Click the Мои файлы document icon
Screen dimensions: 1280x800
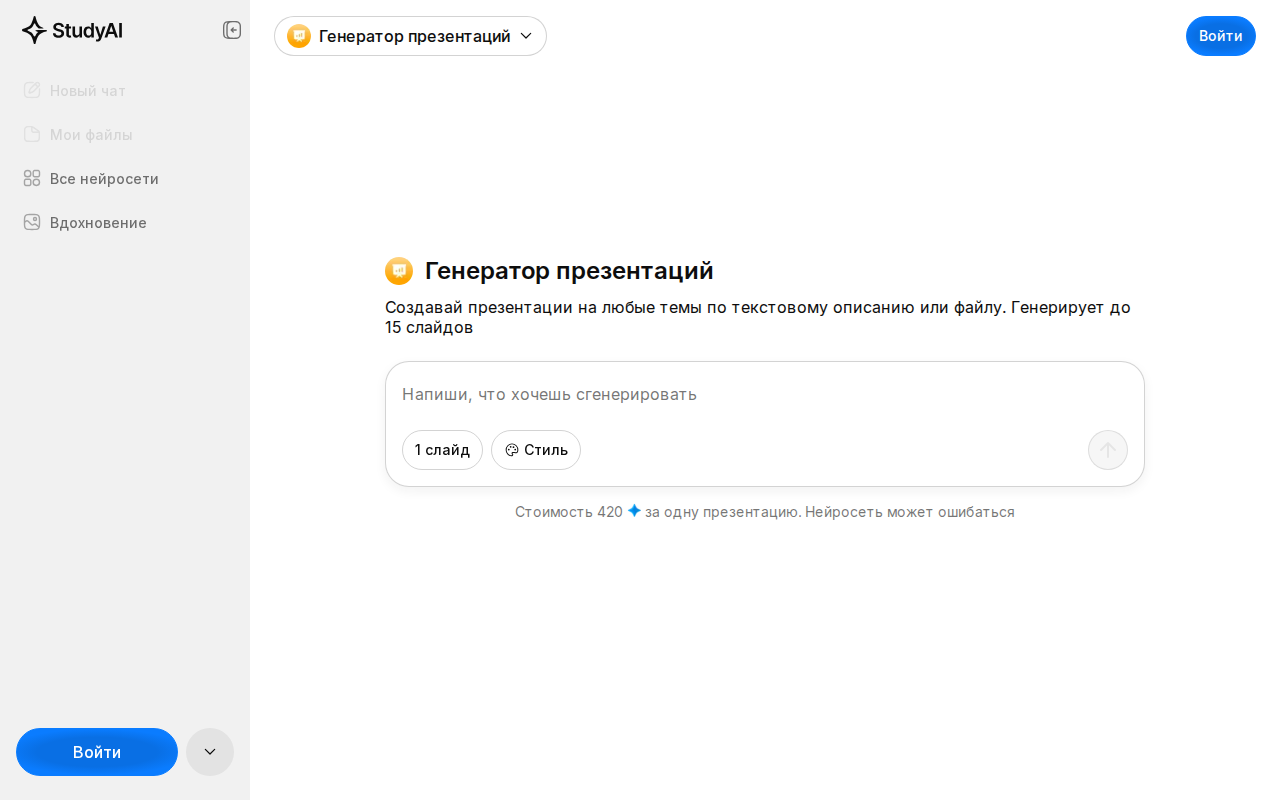point(32,134)
